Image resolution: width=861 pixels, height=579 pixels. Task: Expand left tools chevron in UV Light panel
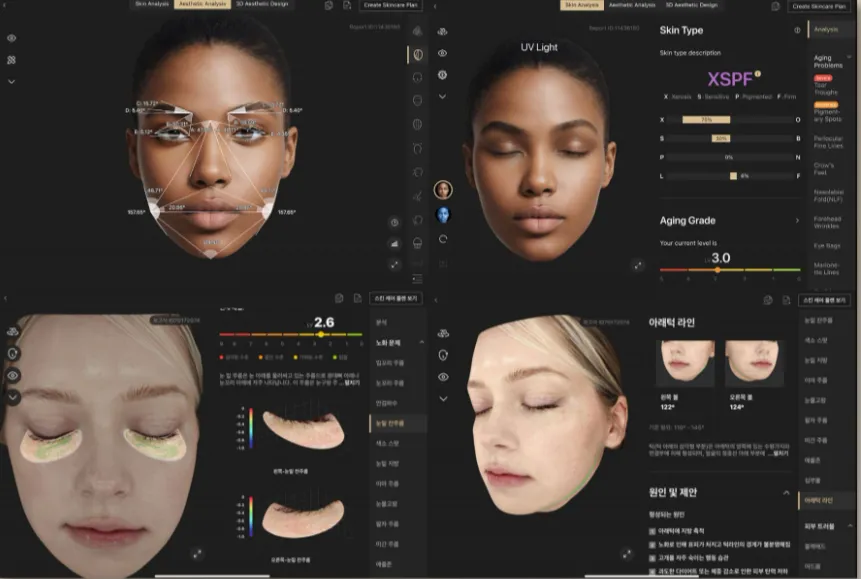pos(442,96)
